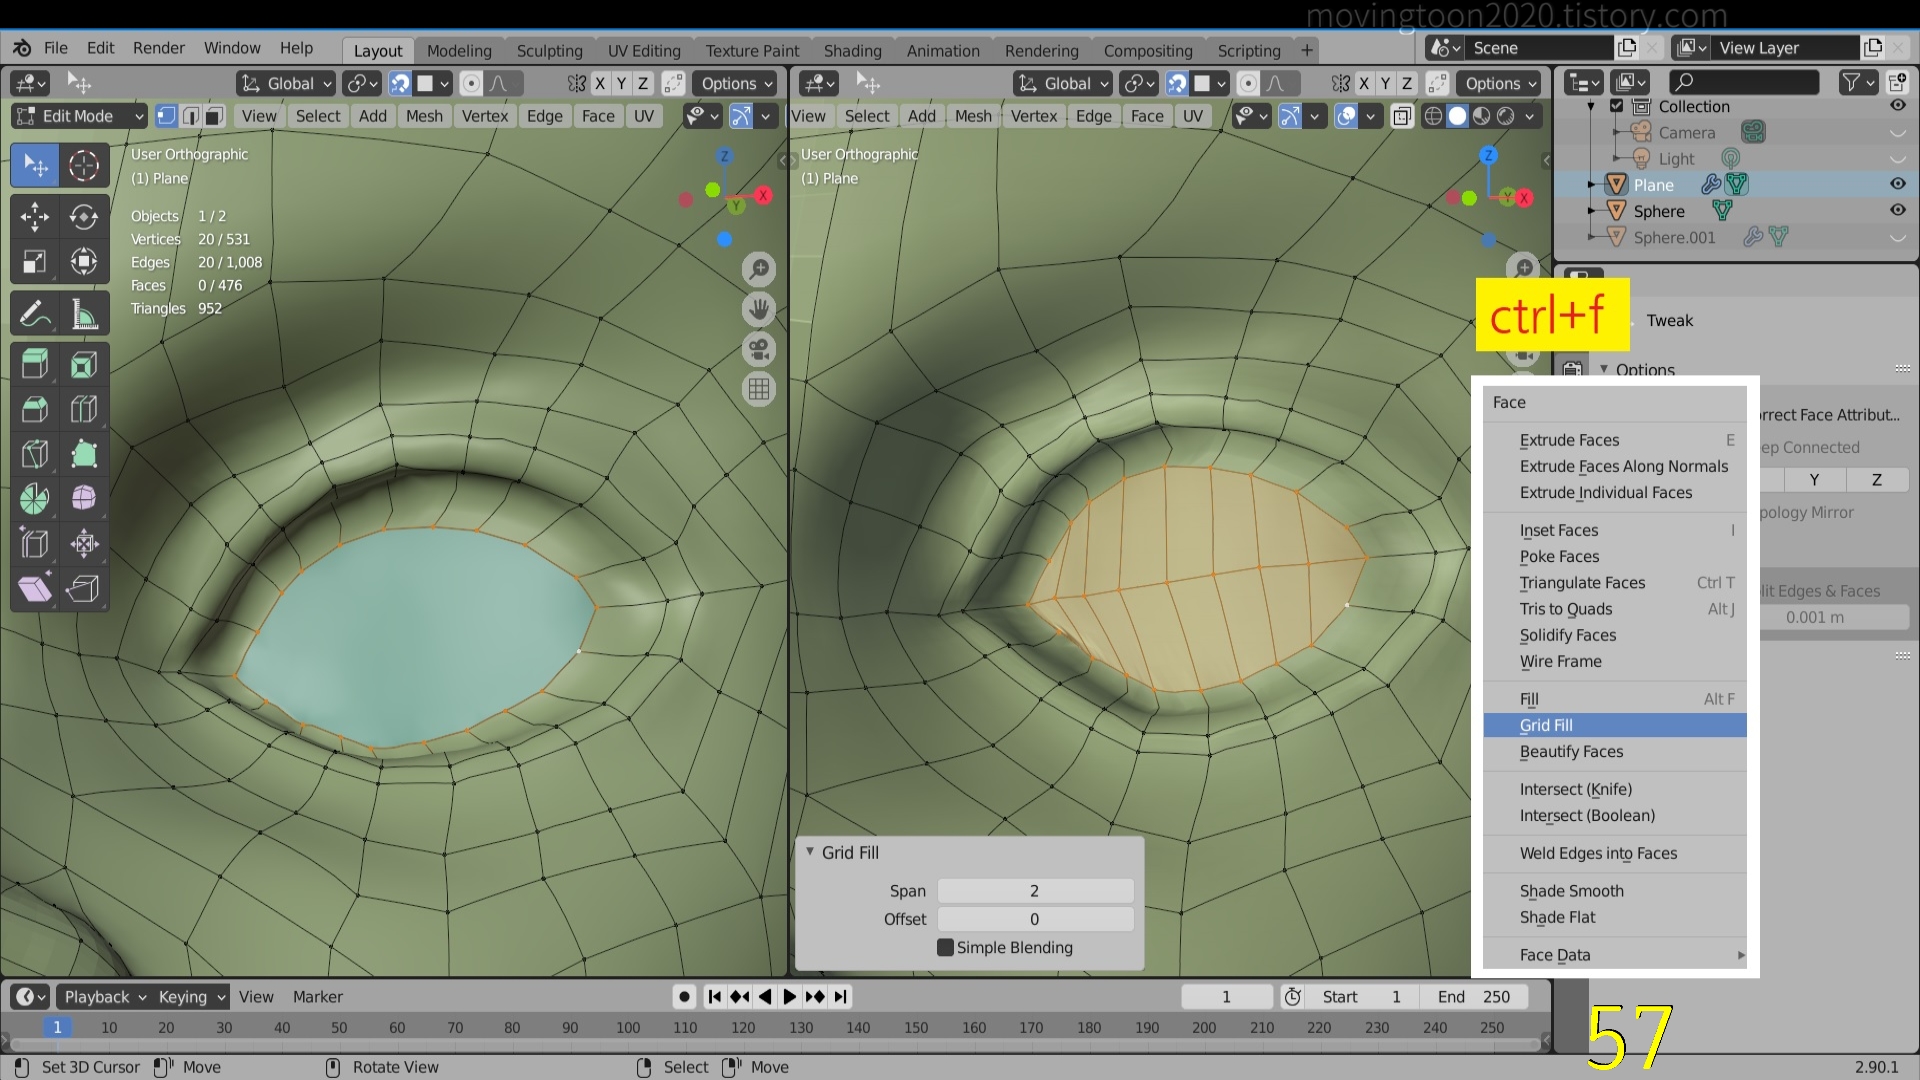Open the Keying dropdown
1920x1080 pixels.
(x=192, y=997)
